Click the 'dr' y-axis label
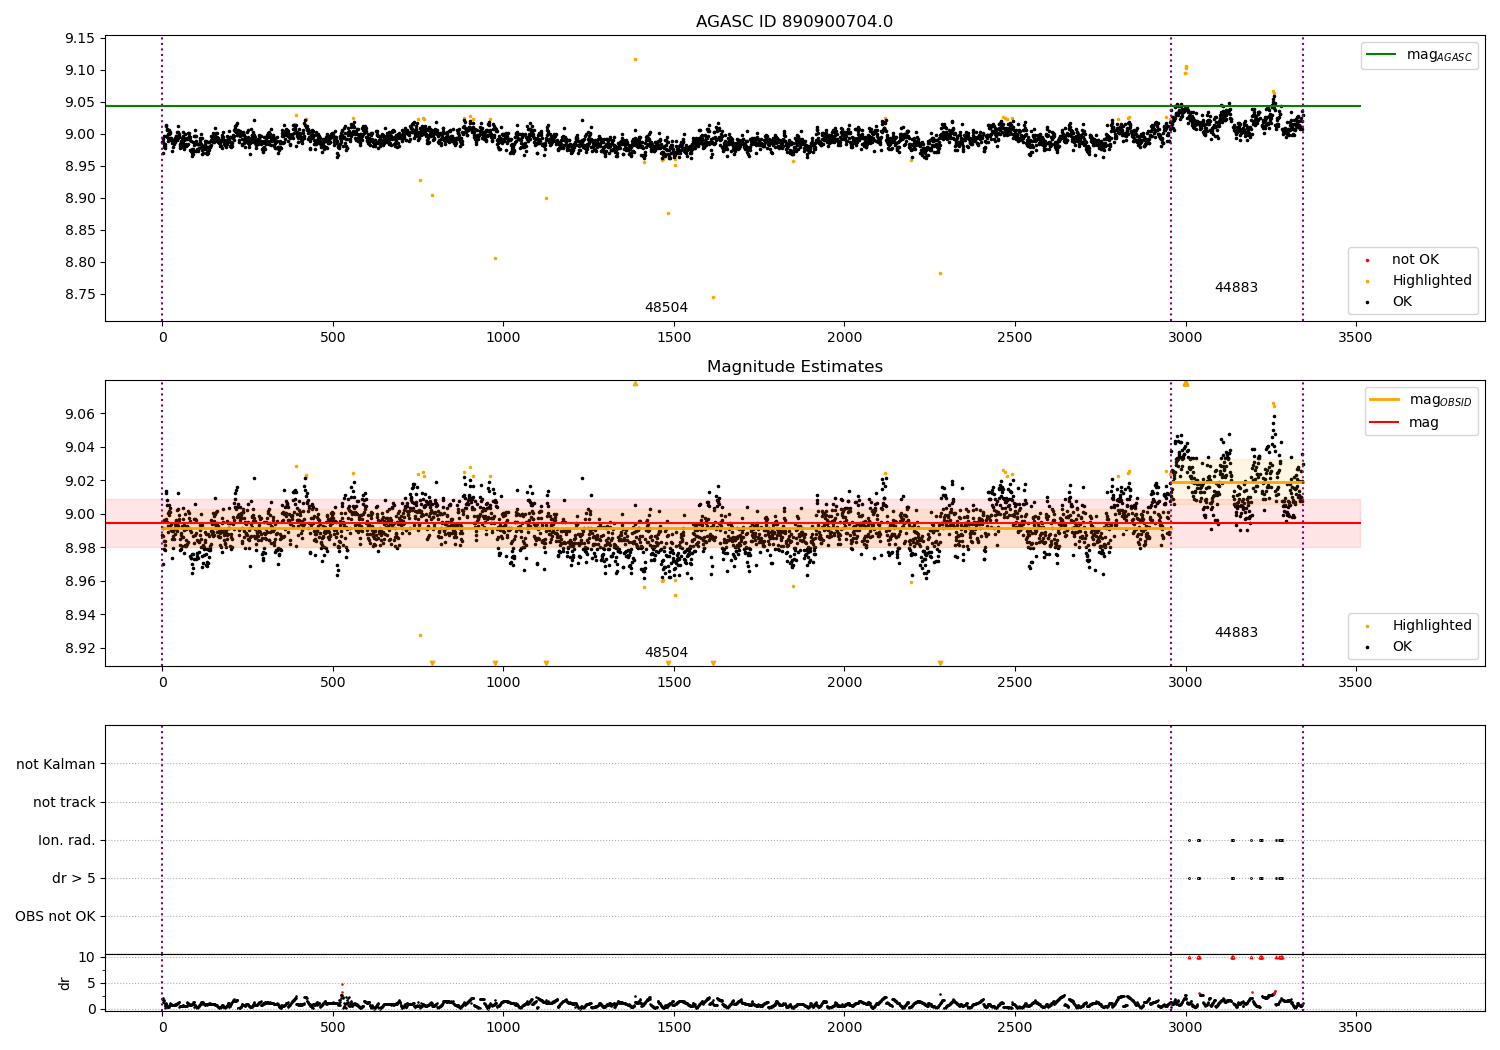1500x1050 pixels. point(65,983)
